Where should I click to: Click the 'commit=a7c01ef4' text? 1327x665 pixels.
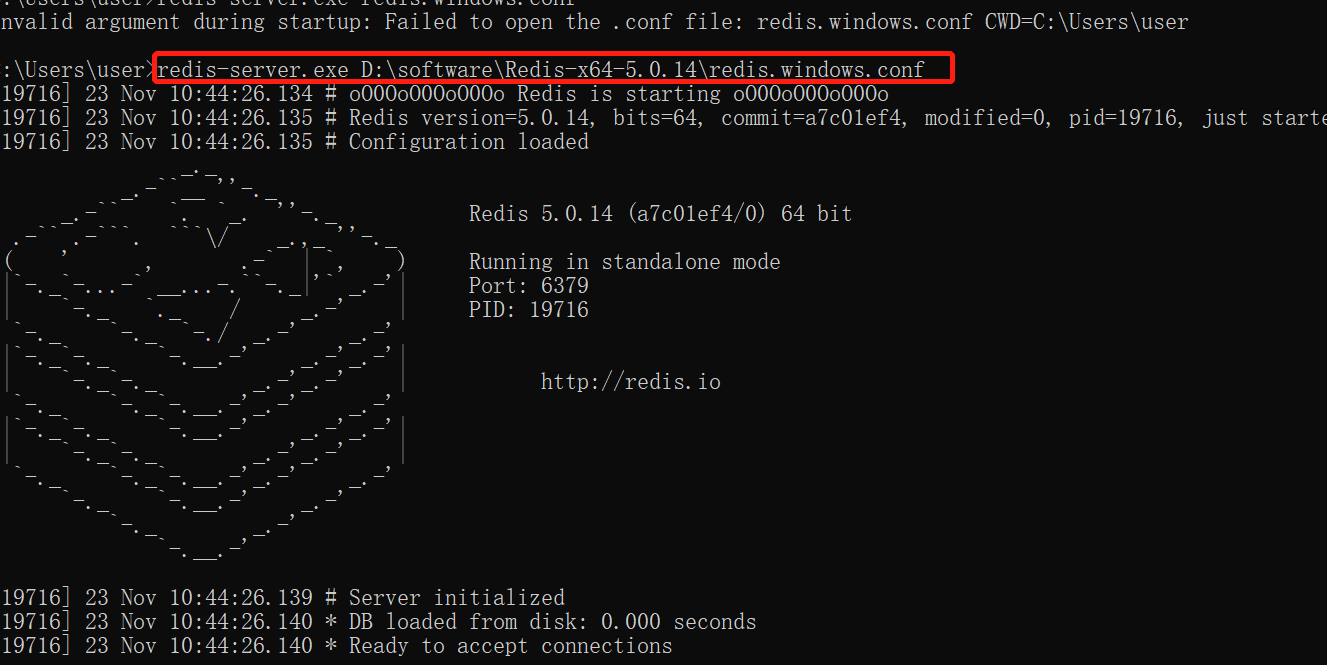click(816, 118)
